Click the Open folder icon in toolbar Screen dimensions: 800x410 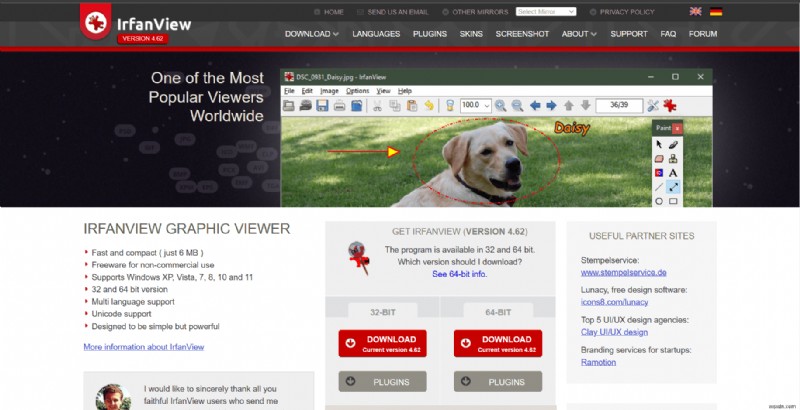point(289,106)
